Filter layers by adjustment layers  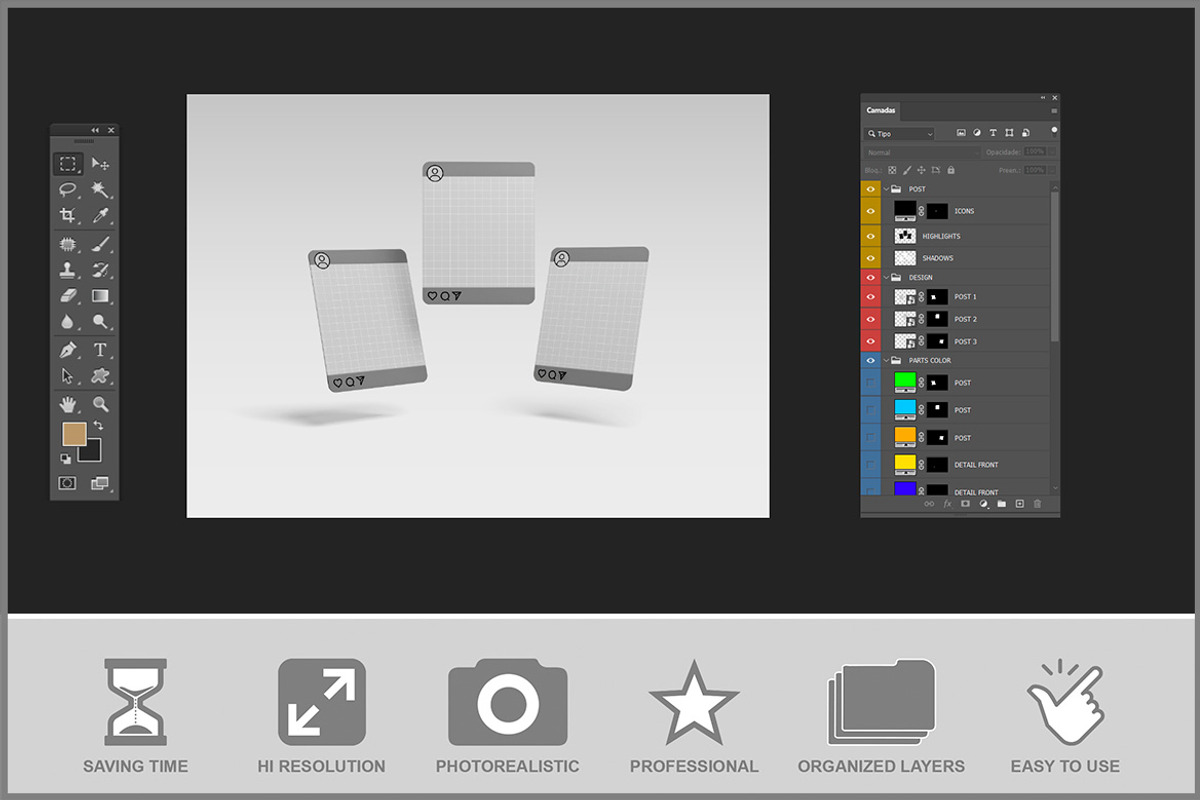click(977, 133)
